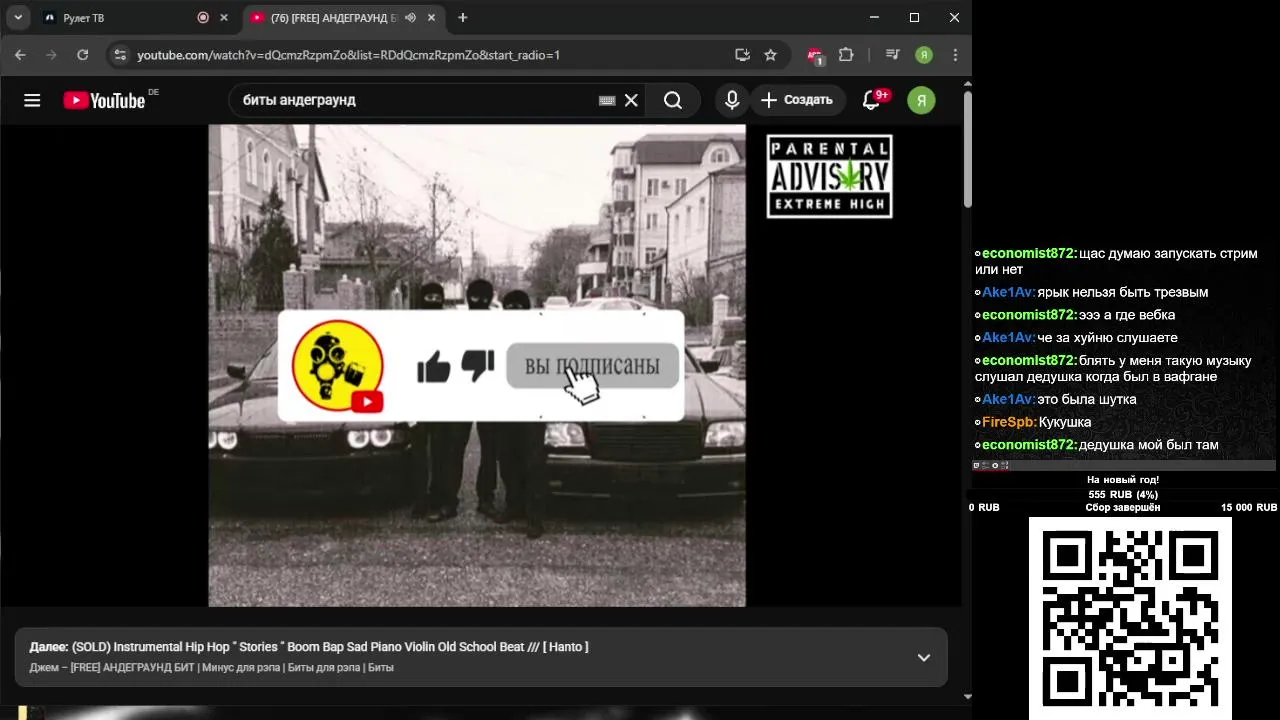Screen dimensions: 1280x720
Task: Go forward in browser history
Action: coord(51,55)
